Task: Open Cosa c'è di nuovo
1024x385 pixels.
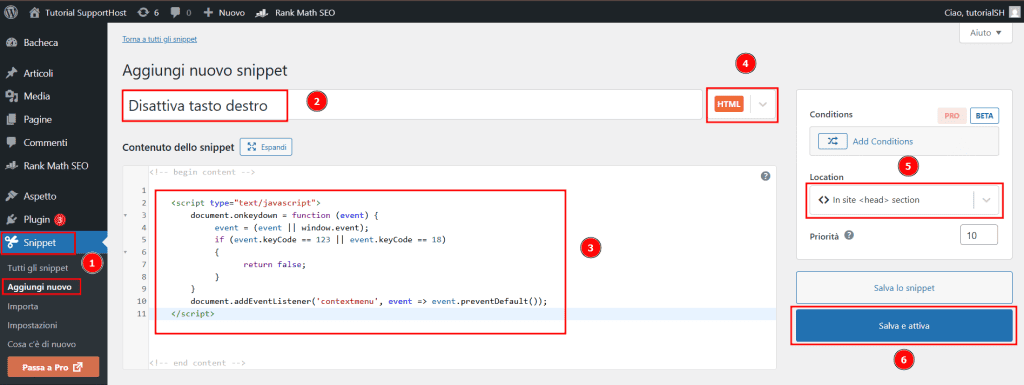Action: (x=42, y=344)
